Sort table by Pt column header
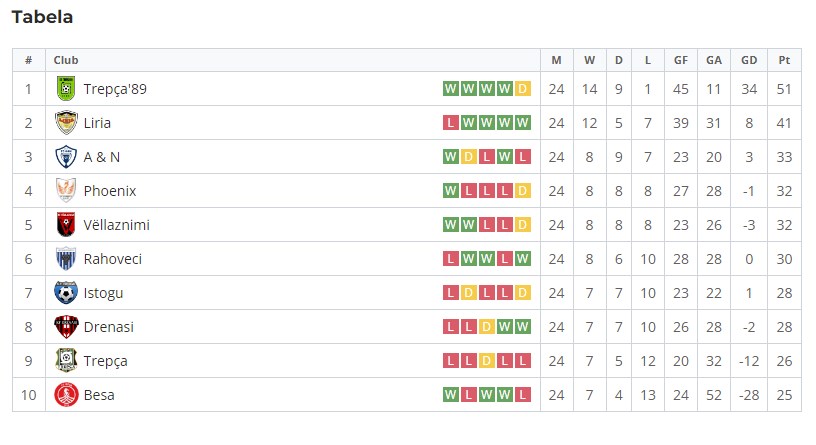 click(x=783, y=60)
